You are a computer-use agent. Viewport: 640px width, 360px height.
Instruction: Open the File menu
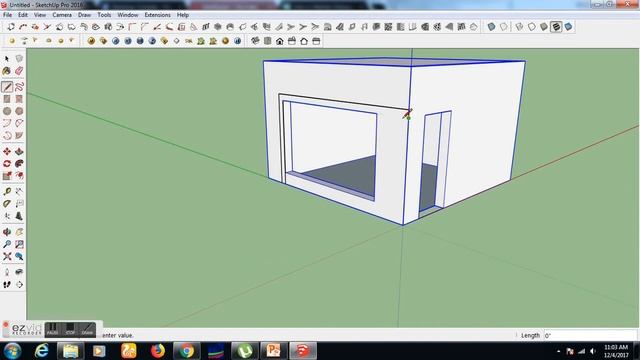(7, 15)
